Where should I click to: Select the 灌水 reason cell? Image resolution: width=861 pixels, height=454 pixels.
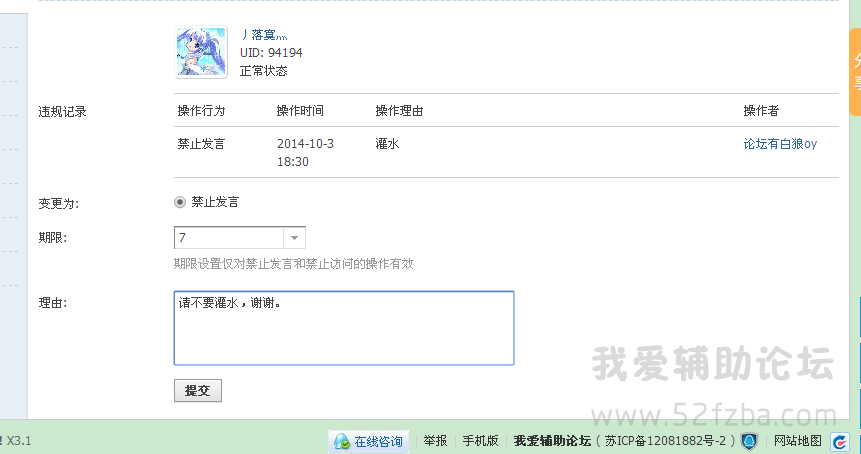pyautogui.click(x=387, y=144)
